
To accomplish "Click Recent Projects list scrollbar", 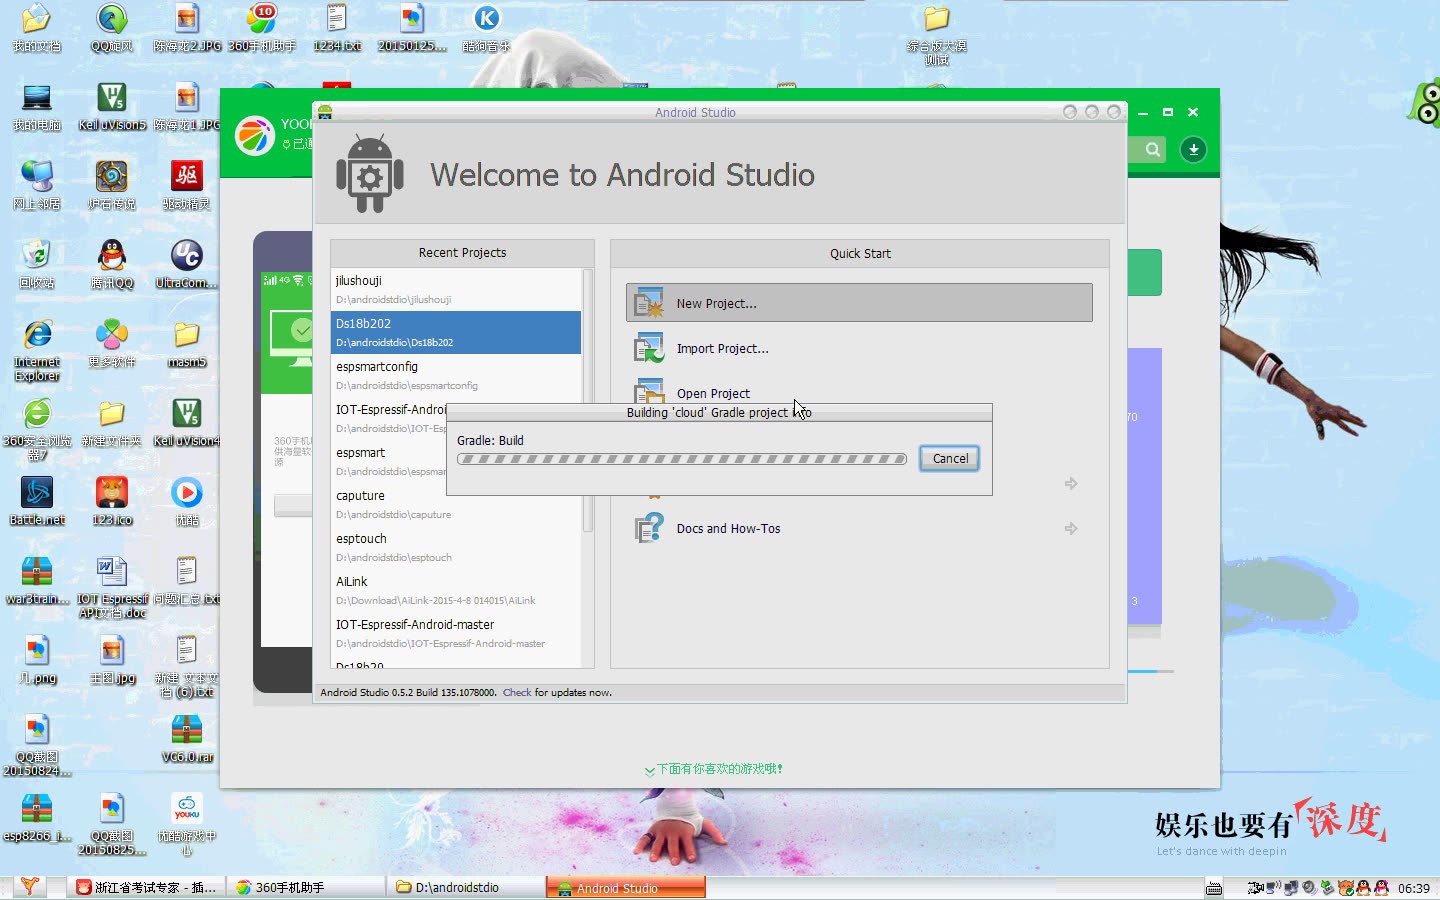I will [x=588, y=400].
